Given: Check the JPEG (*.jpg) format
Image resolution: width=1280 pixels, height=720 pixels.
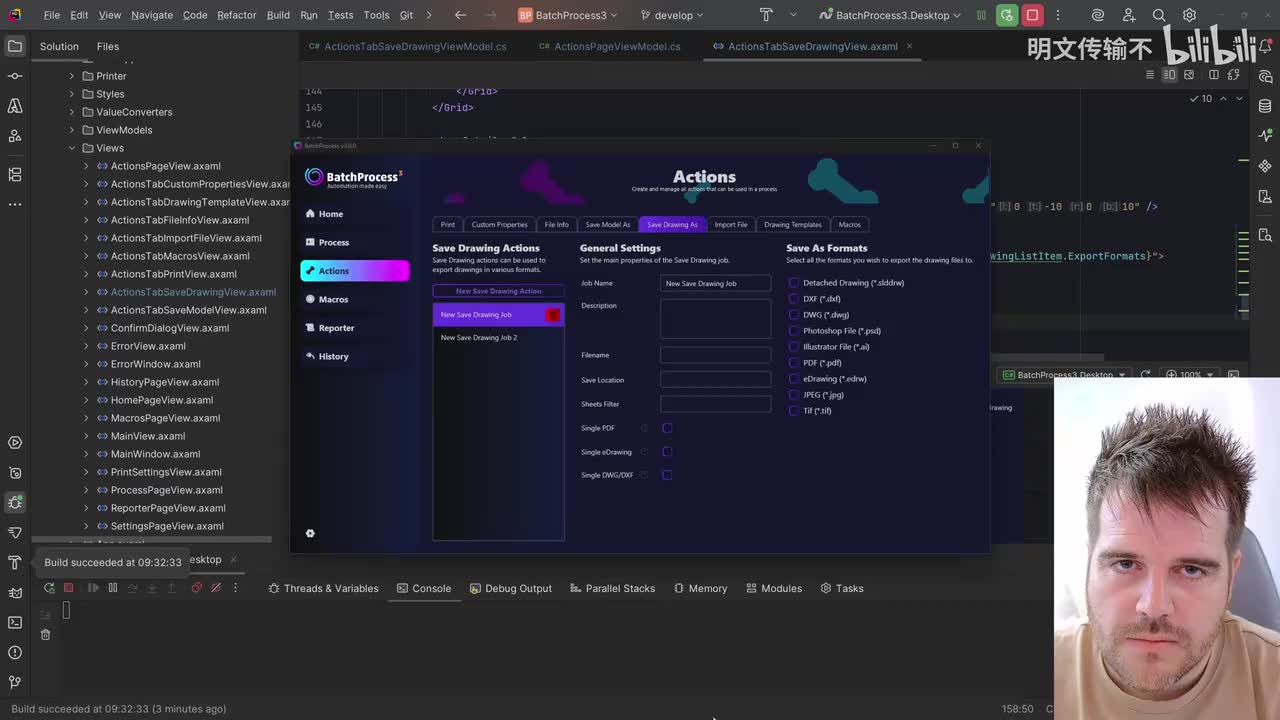Looking at the screenshot, I should tap(794, 395).
